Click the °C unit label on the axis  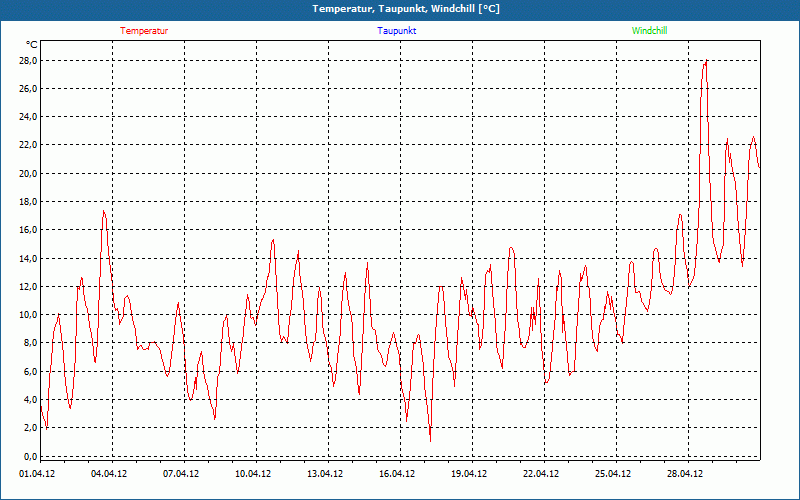[32, 45]
